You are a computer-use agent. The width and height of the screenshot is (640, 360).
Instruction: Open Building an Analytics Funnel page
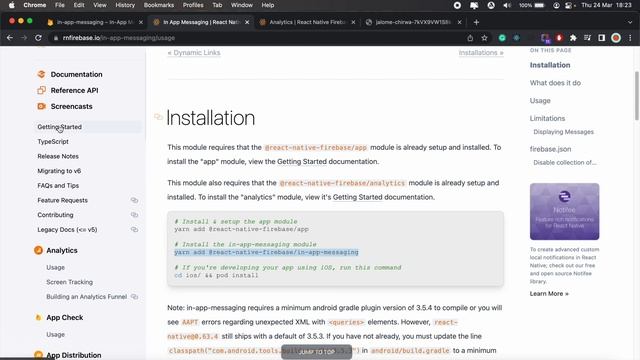87,297
